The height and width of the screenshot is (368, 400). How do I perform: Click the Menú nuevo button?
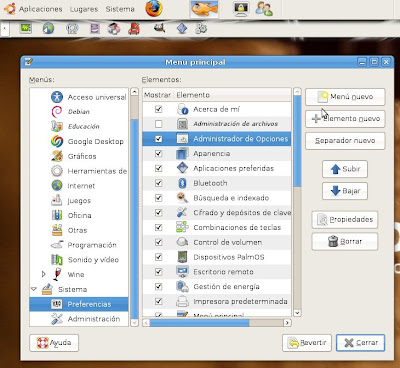coord(345,97)
